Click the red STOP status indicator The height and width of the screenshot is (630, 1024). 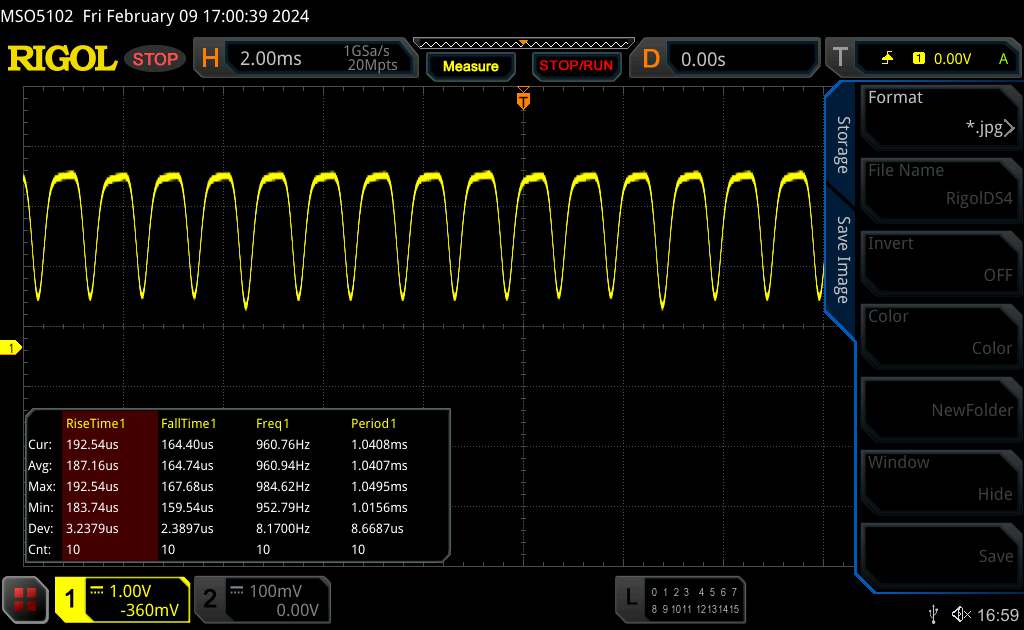click(x=155, y=59)
